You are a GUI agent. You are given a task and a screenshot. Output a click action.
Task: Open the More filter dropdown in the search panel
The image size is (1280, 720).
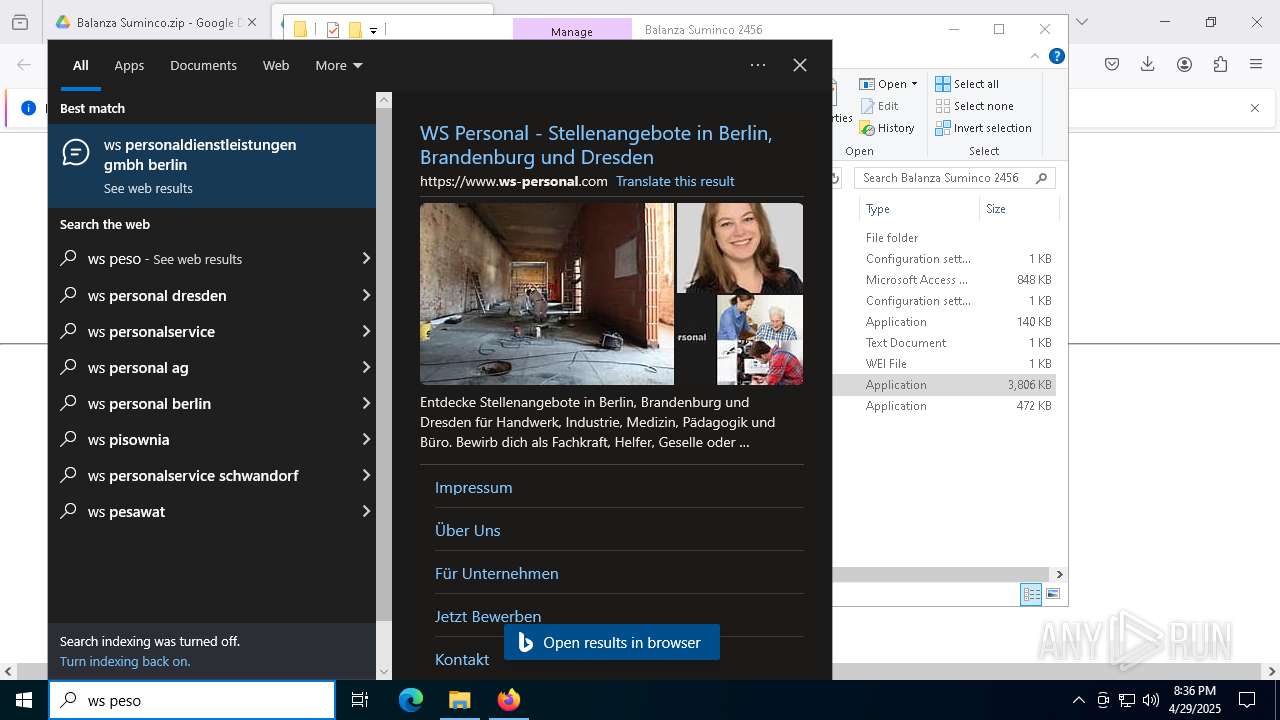click(x=339, y=65)
